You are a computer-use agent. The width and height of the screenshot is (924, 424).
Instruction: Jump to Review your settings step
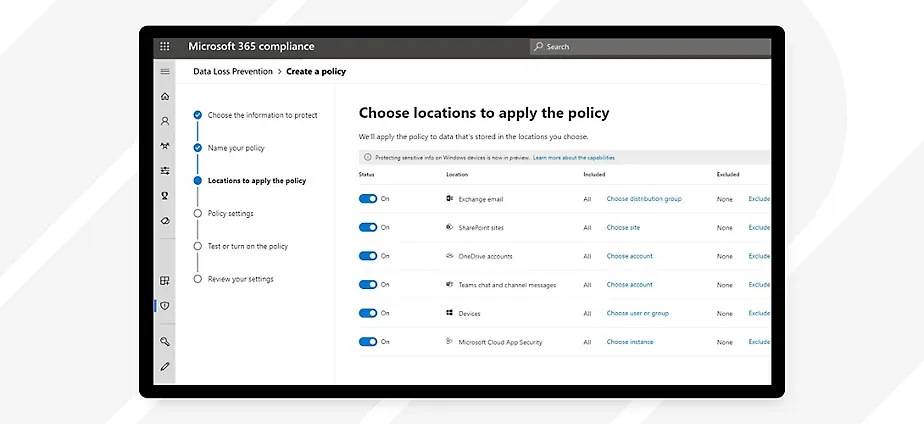(240, 279)
